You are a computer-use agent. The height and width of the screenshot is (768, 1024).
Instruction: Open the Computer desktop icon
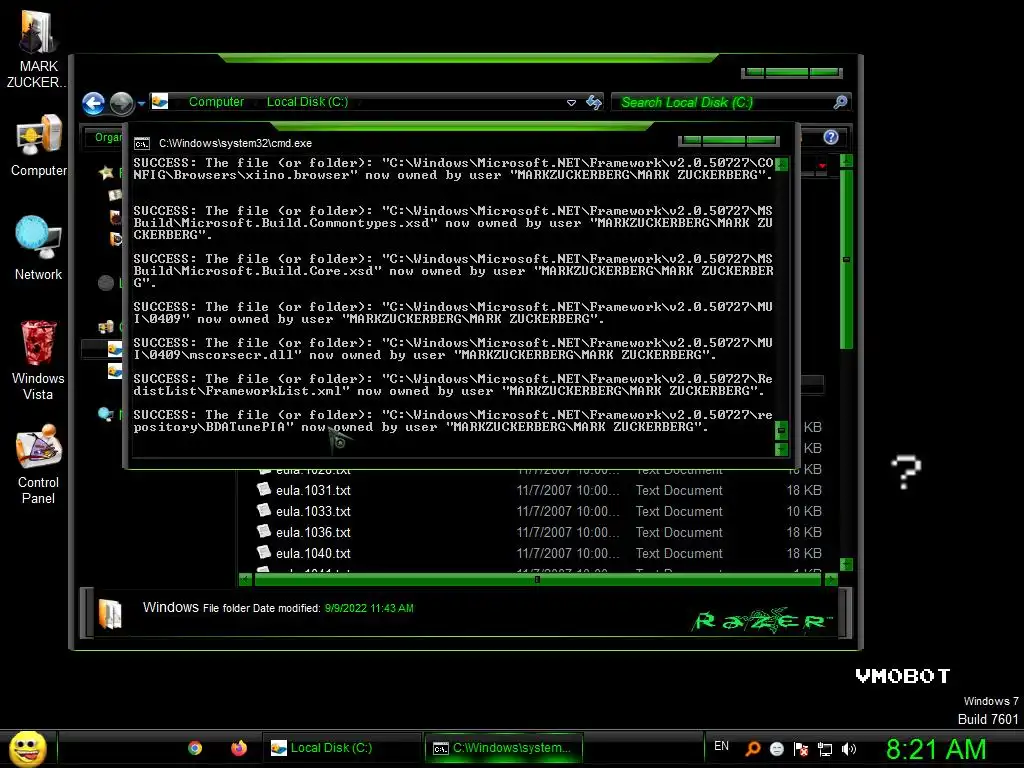coord(39,145)
